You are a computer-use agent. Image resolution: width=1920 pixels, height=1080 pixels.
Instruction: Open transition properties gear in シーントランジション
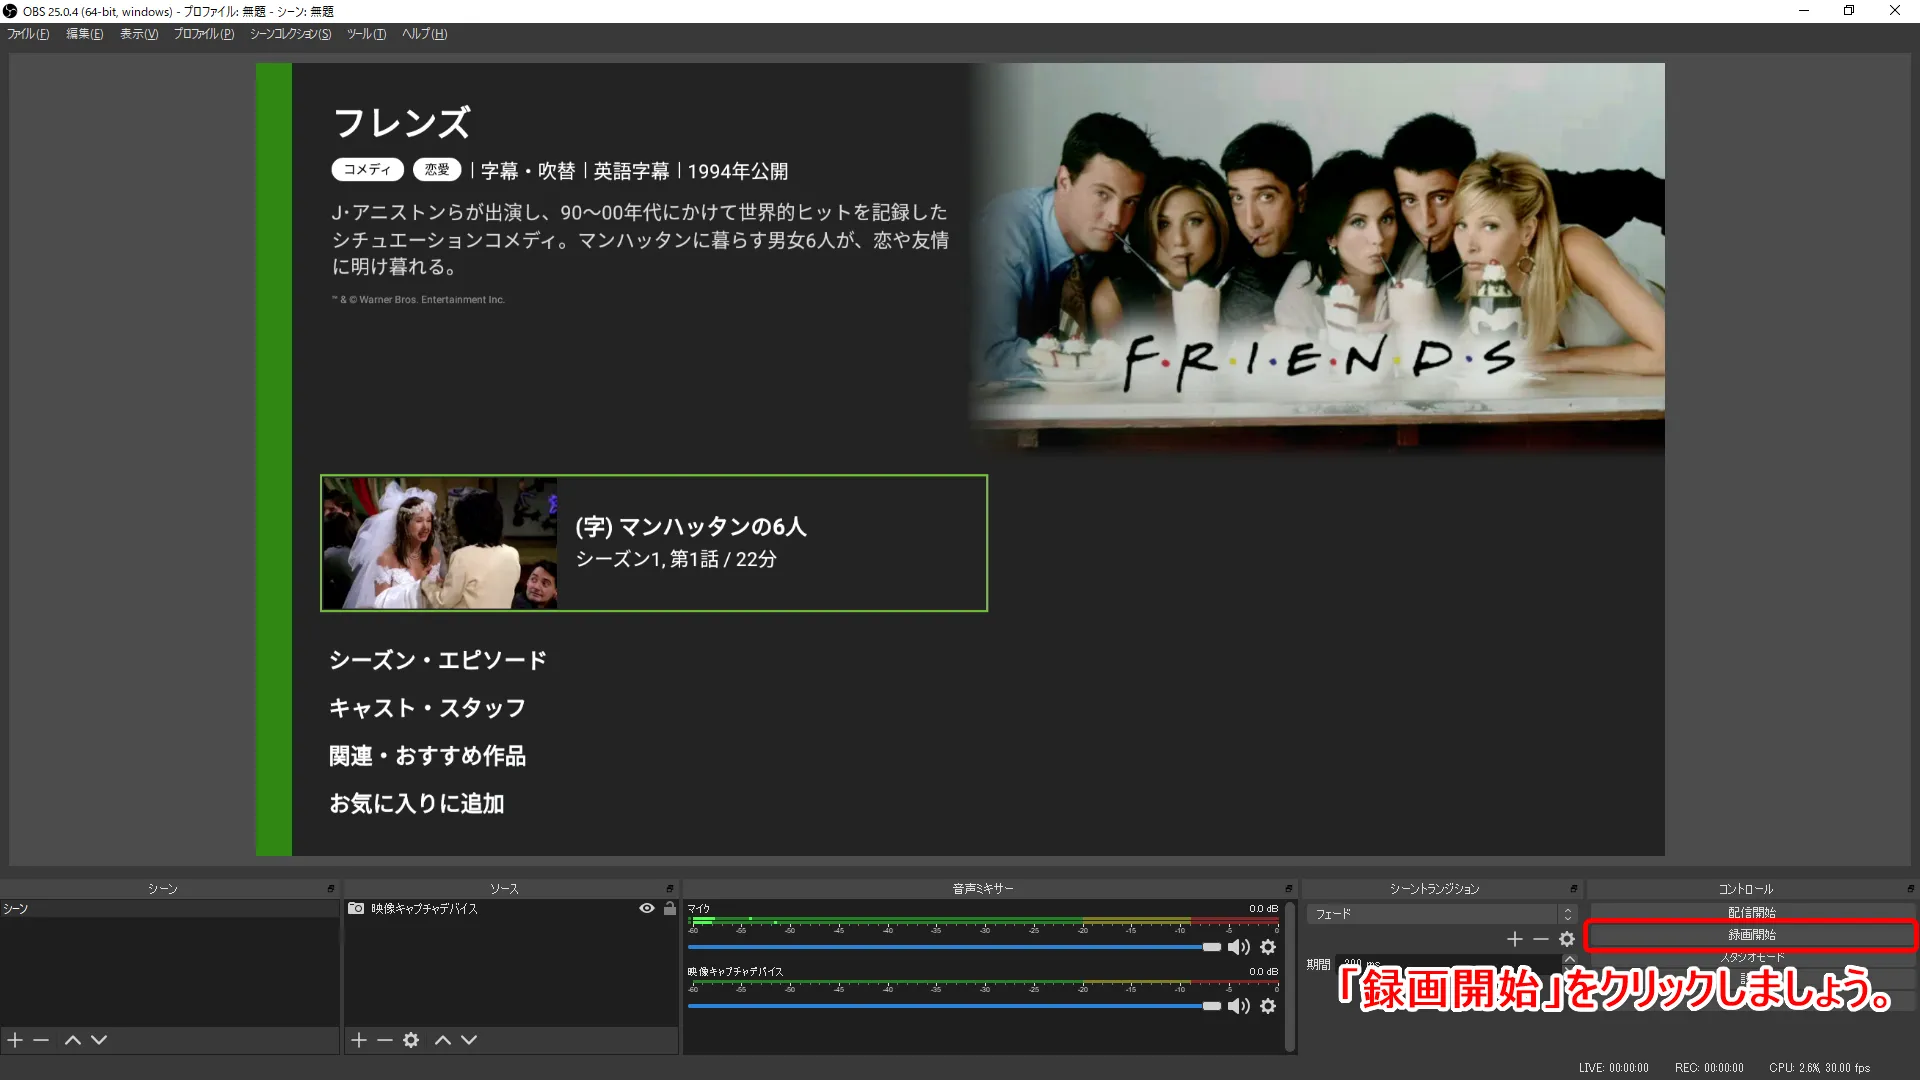point(1567,939)
